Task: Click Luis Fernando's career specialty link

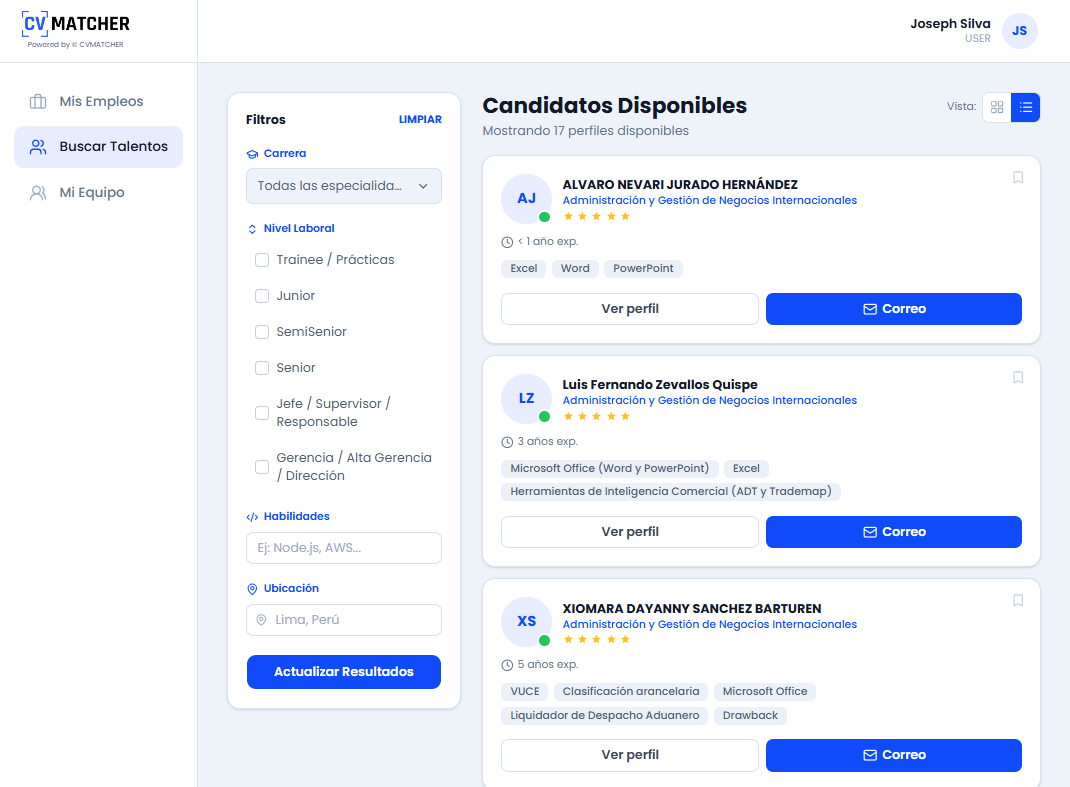Action: 710,401
